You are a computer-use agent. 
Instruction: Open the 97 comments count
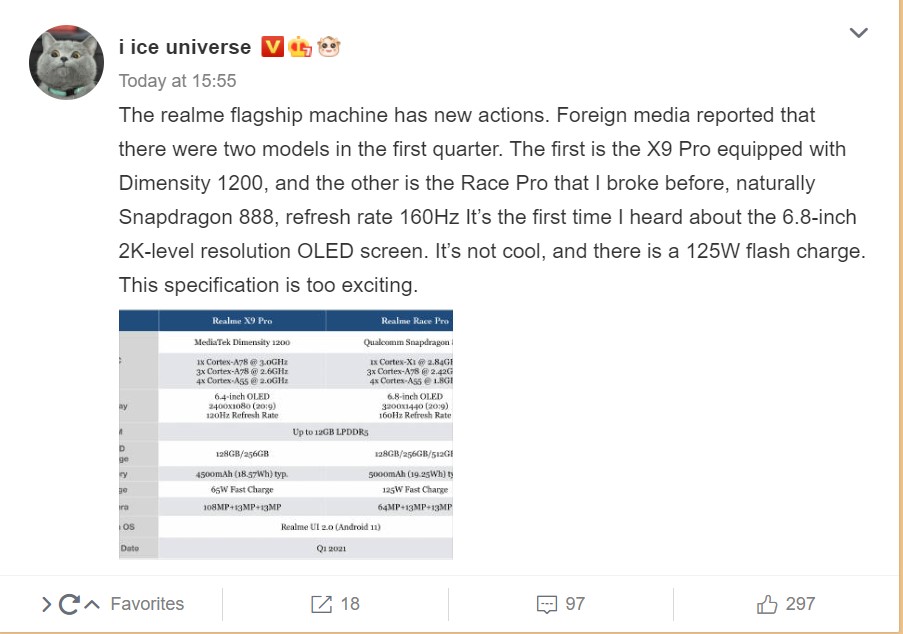point(575,603)
